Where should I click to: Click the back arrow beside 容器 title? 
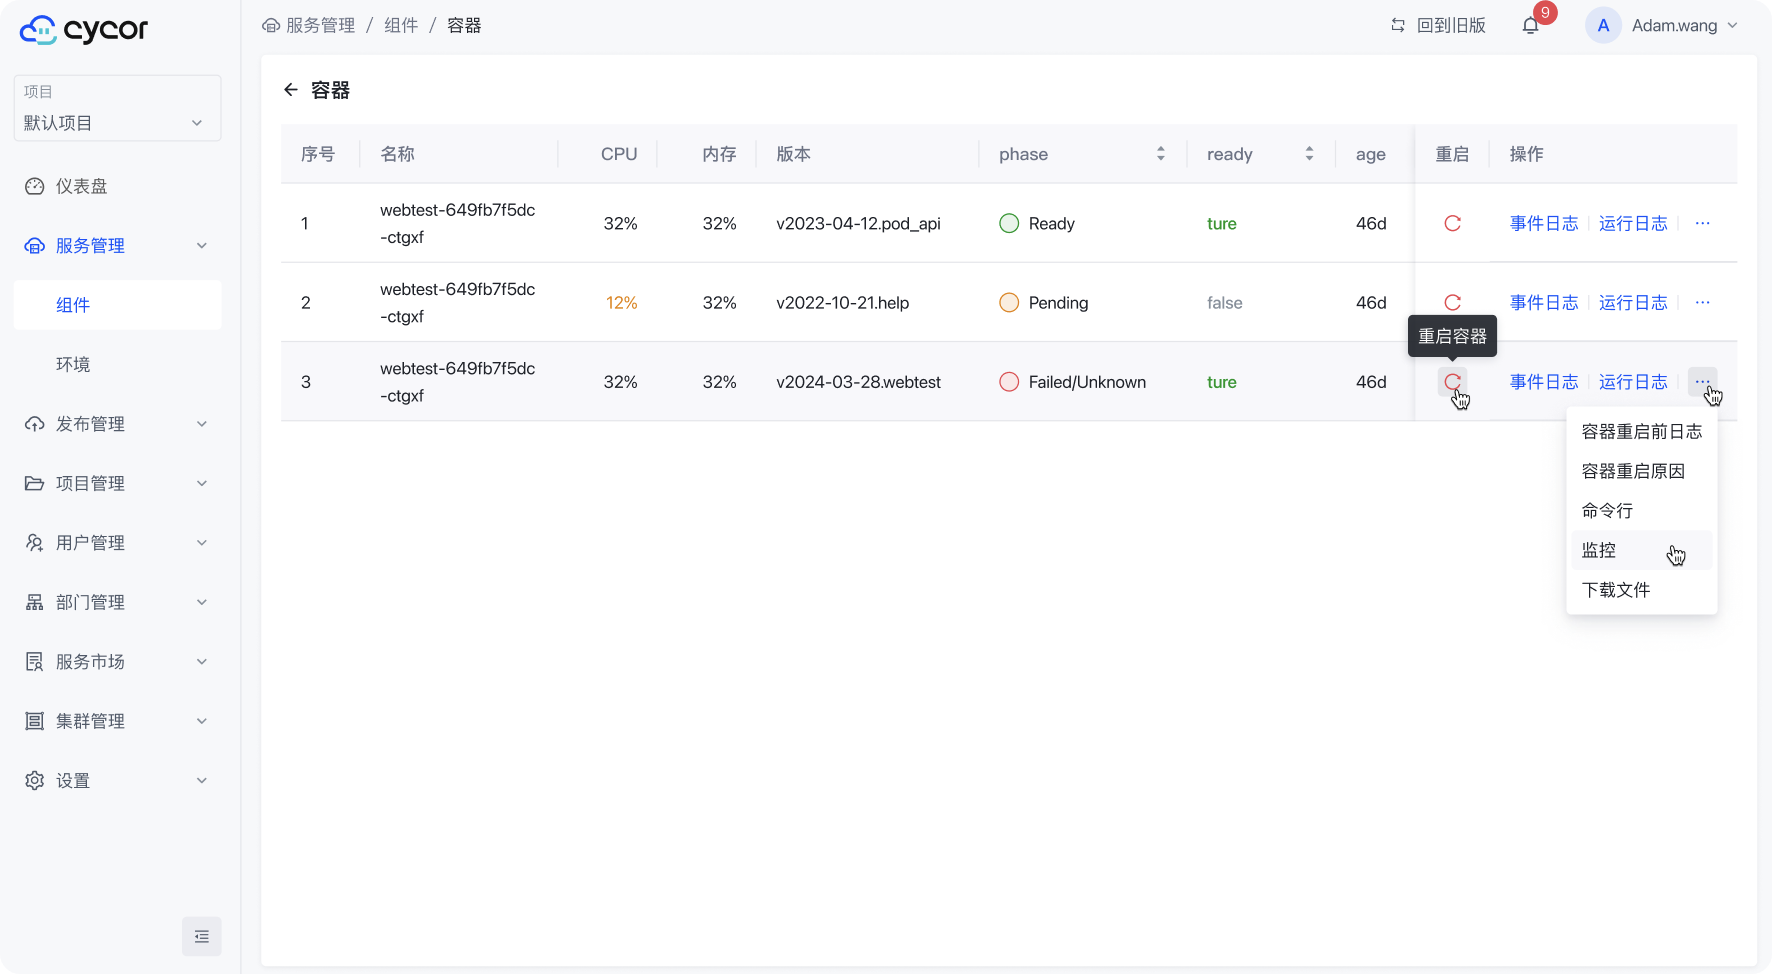[291, 90]
